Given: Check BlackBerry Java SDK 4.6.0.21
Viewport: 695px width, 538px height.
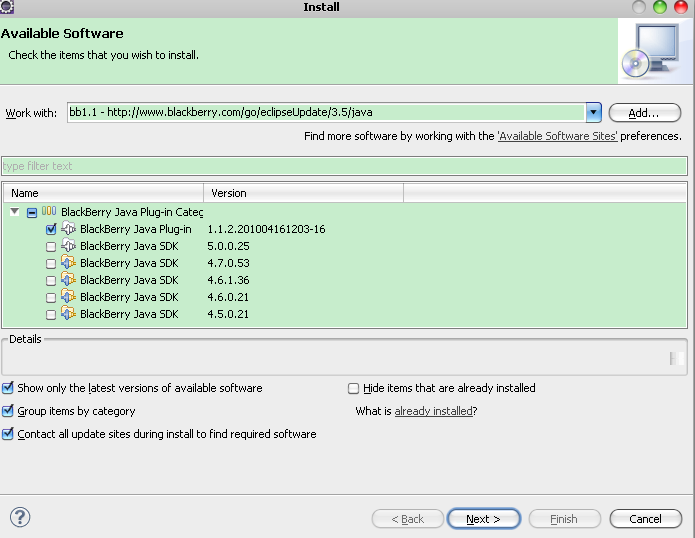Looking at the screenshot, I should click(x=51, y=297).
